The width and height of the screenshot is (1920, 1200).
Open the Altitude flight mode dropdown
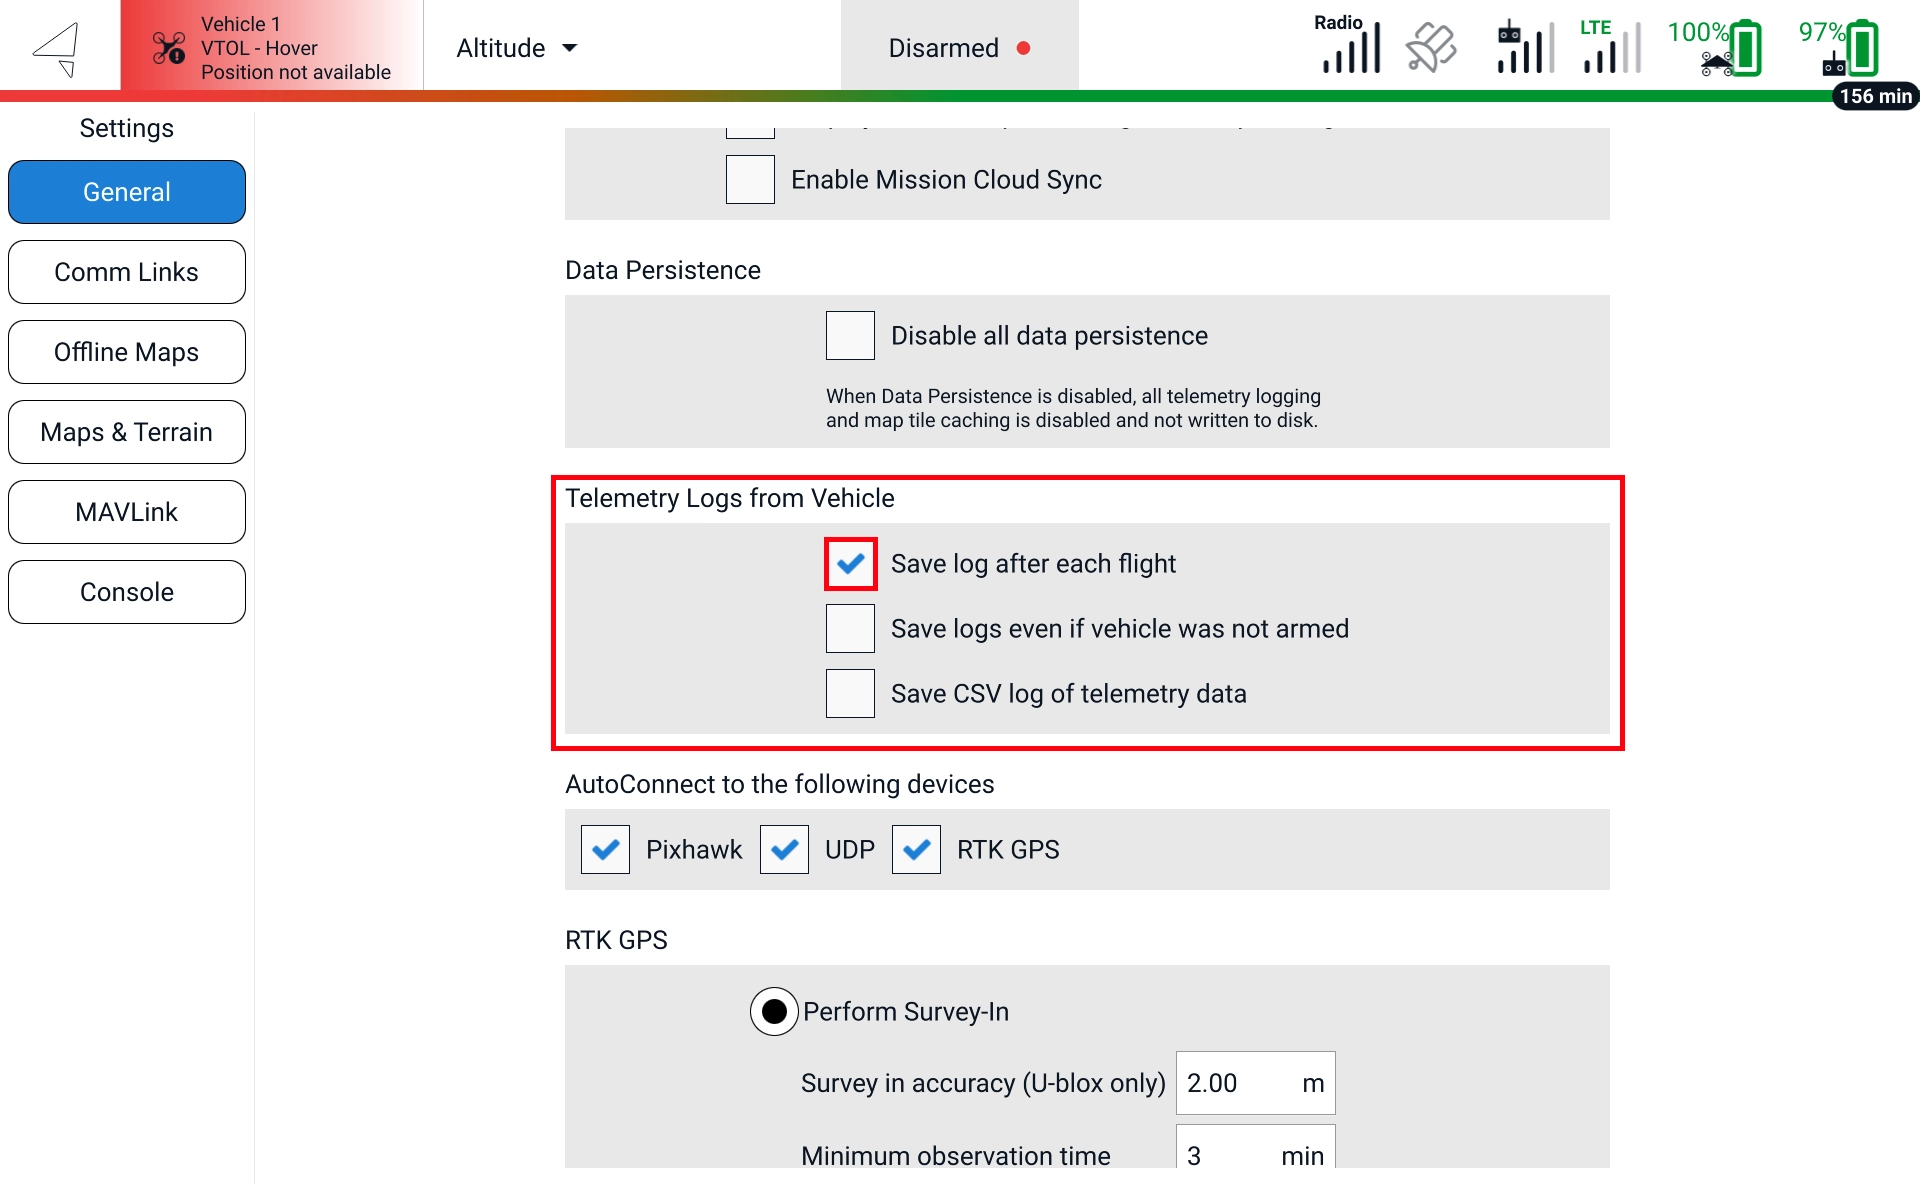click(x=516, y=48)
